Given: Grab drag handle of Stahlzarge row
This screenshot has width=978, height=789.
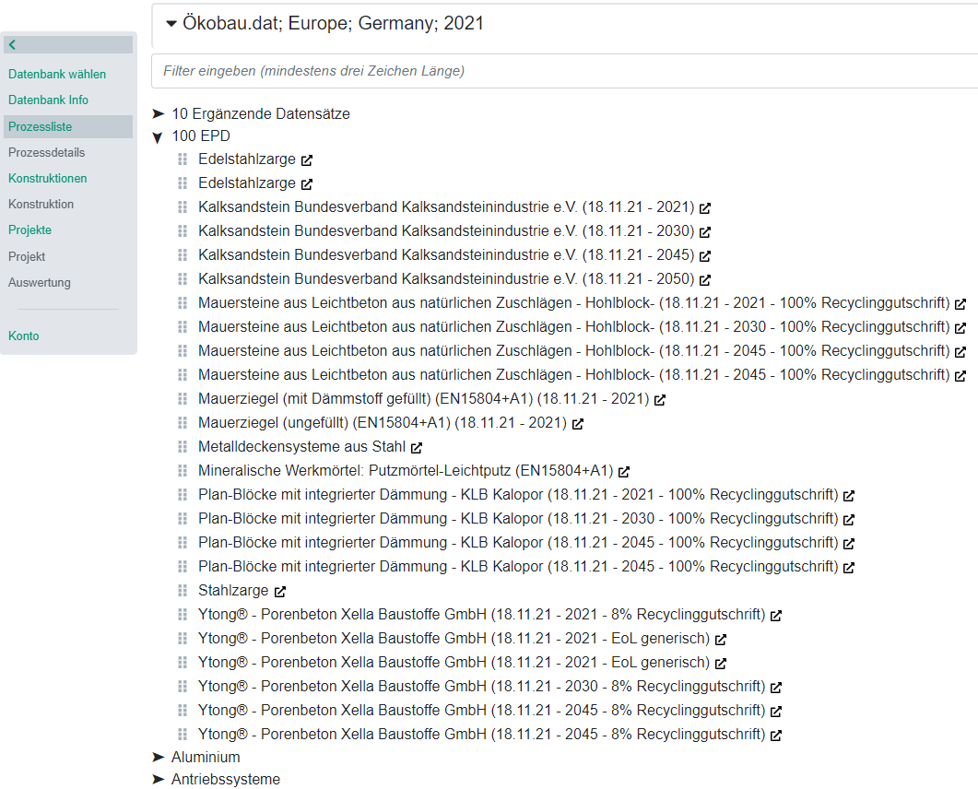Looking at the screenshot, I should (182, 590).
